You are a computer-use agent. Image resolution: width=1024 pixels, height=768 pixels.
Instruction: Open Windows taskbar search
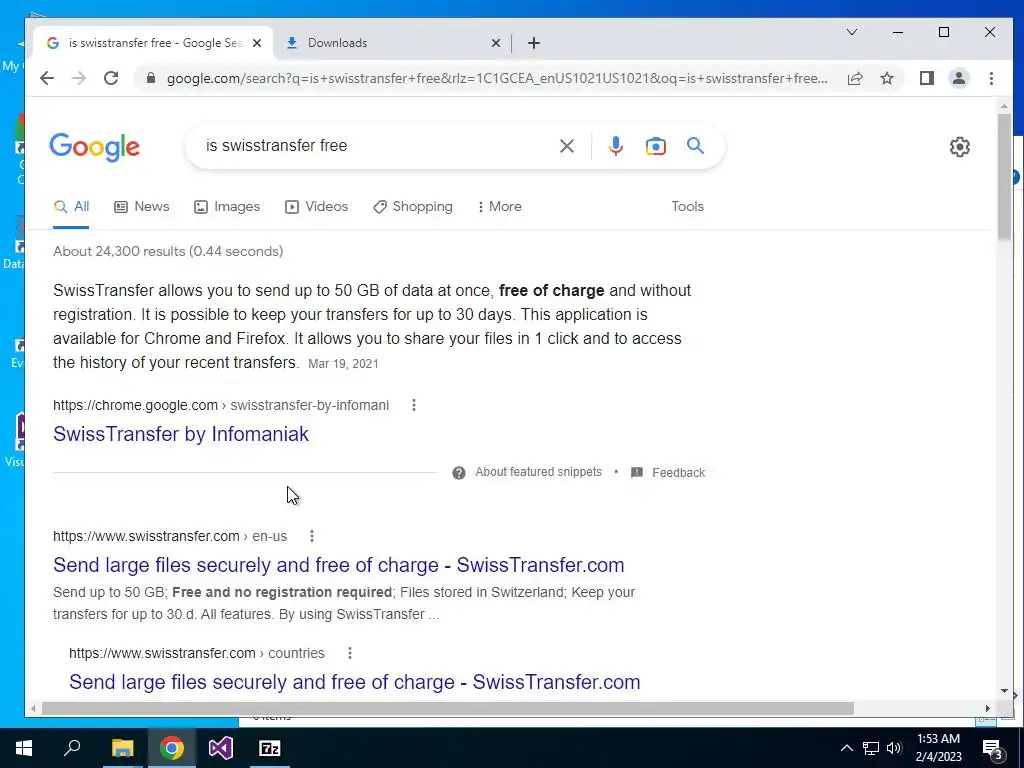72,748
